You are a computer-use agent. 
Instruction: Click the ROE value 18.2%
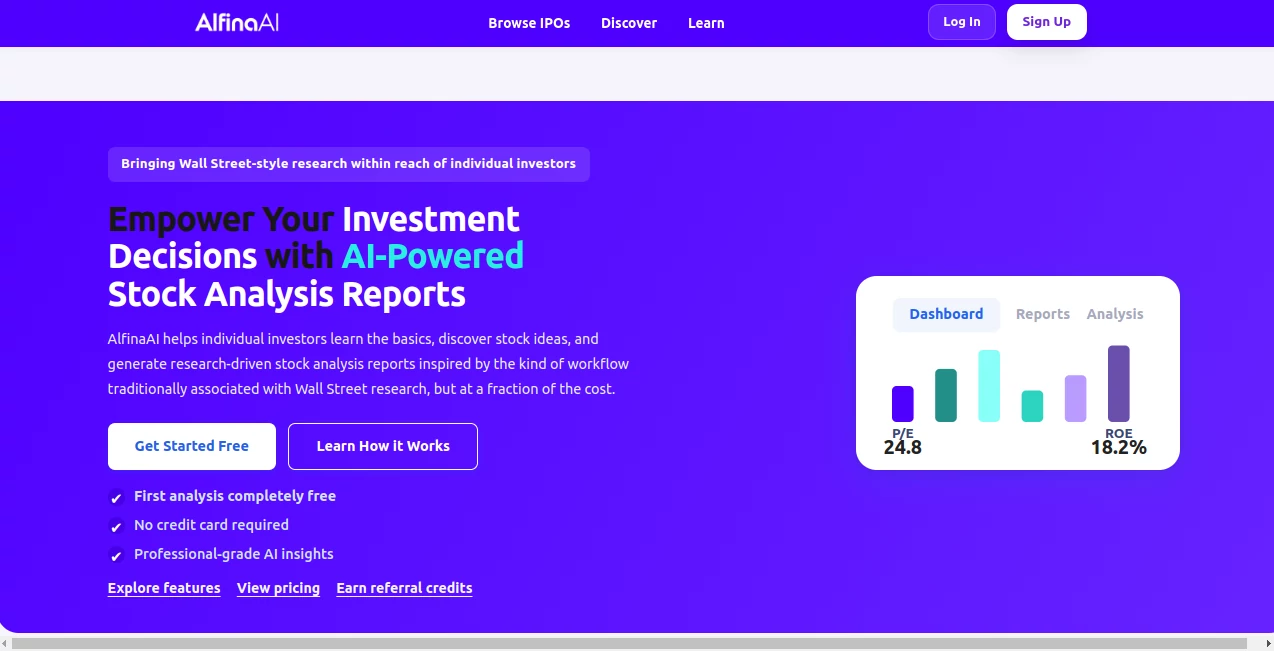1119,448
